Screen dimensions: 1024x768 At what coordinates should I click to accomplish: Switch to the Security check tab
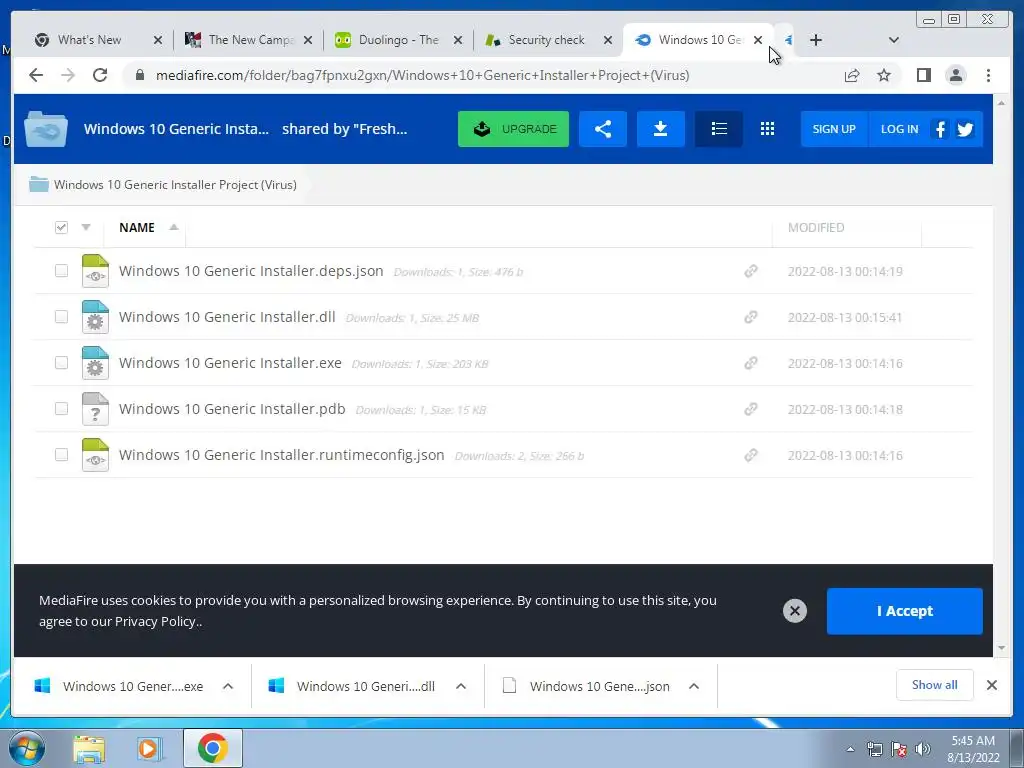tap(546, 40)
